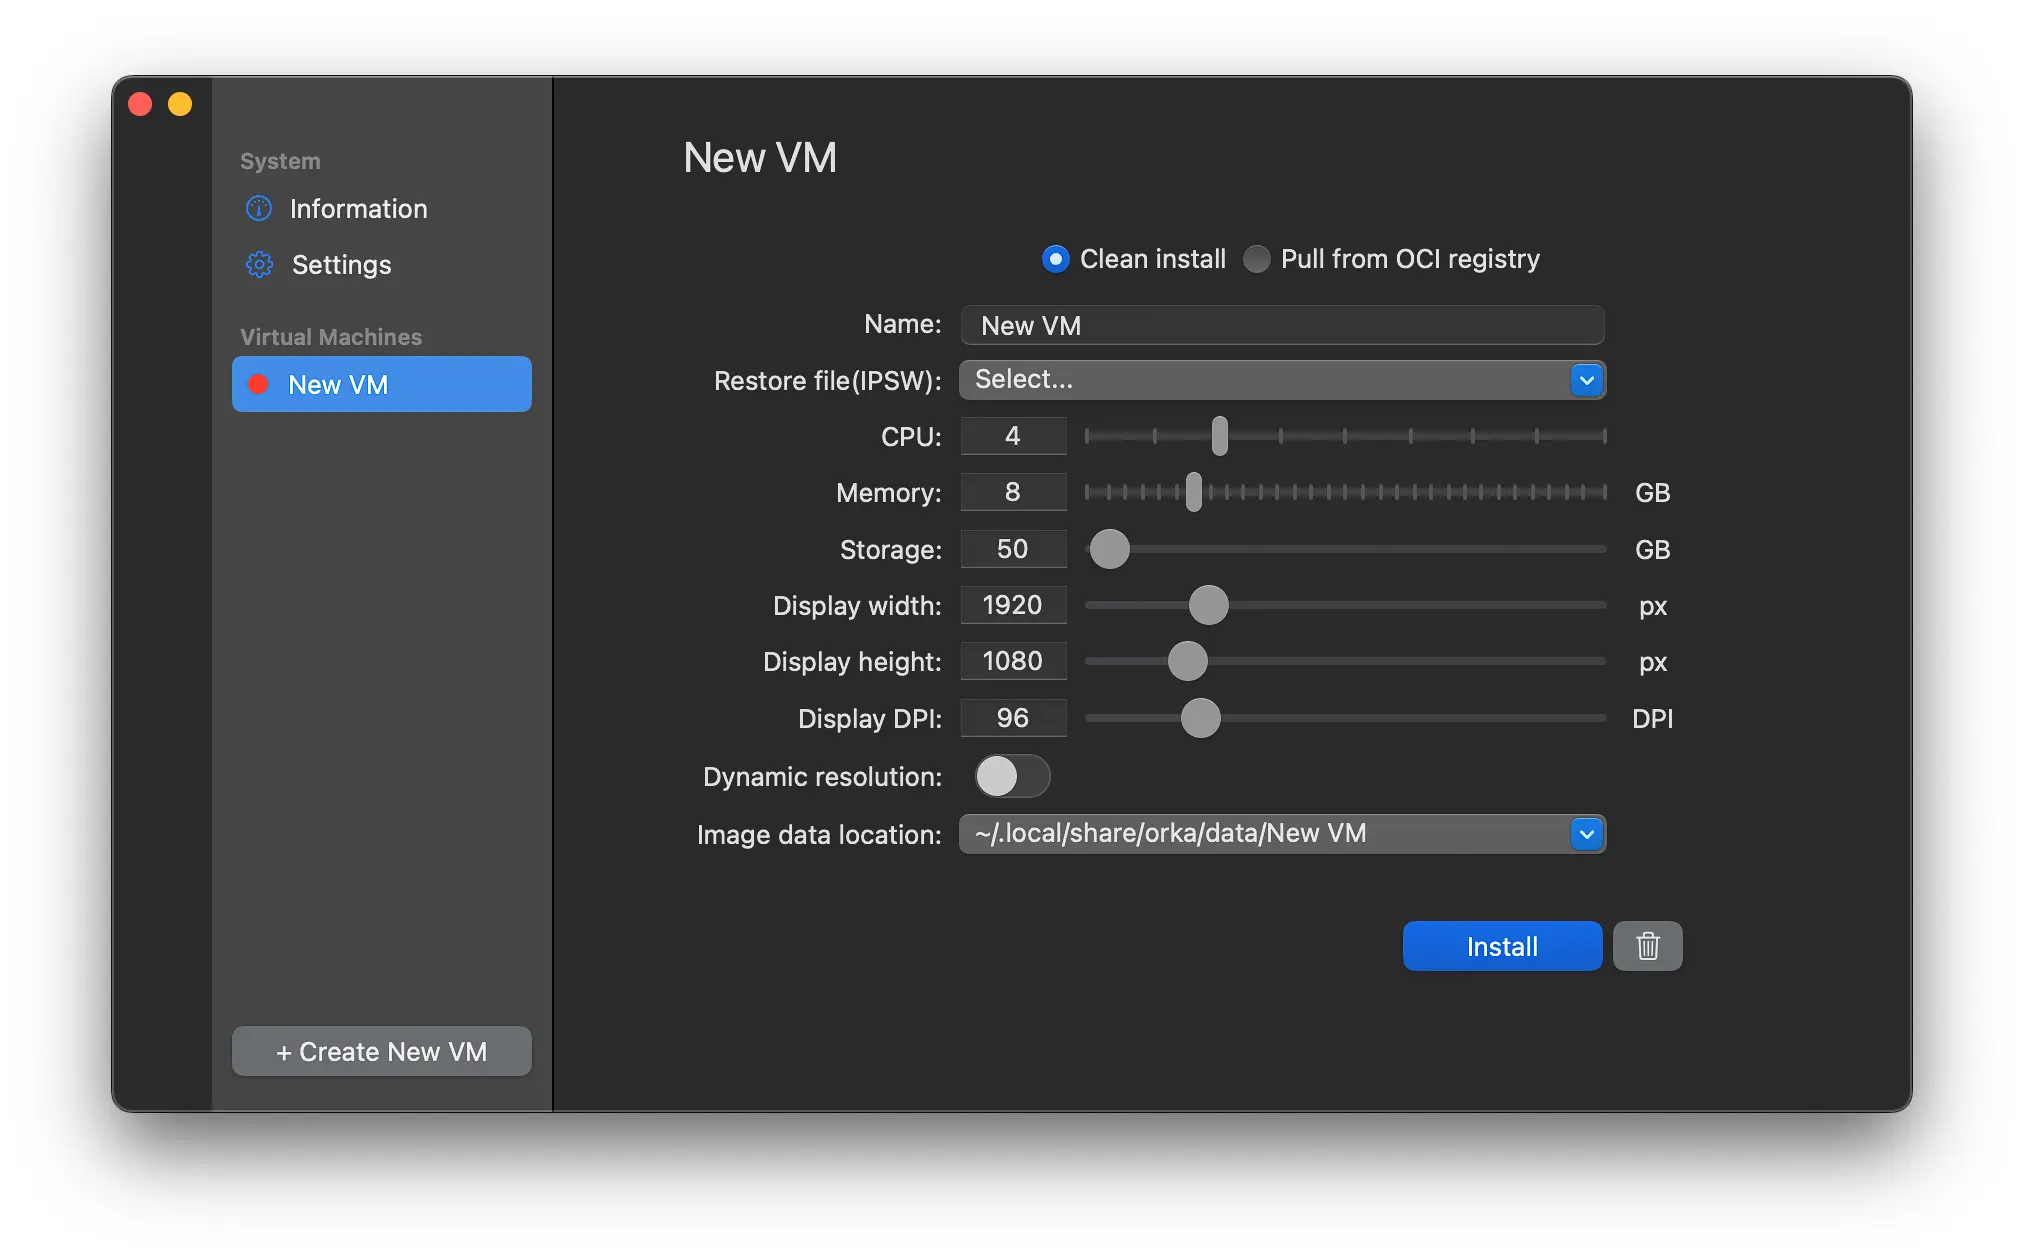
Task: Click the delete trash icon button
Action: tap(1647, 945)
